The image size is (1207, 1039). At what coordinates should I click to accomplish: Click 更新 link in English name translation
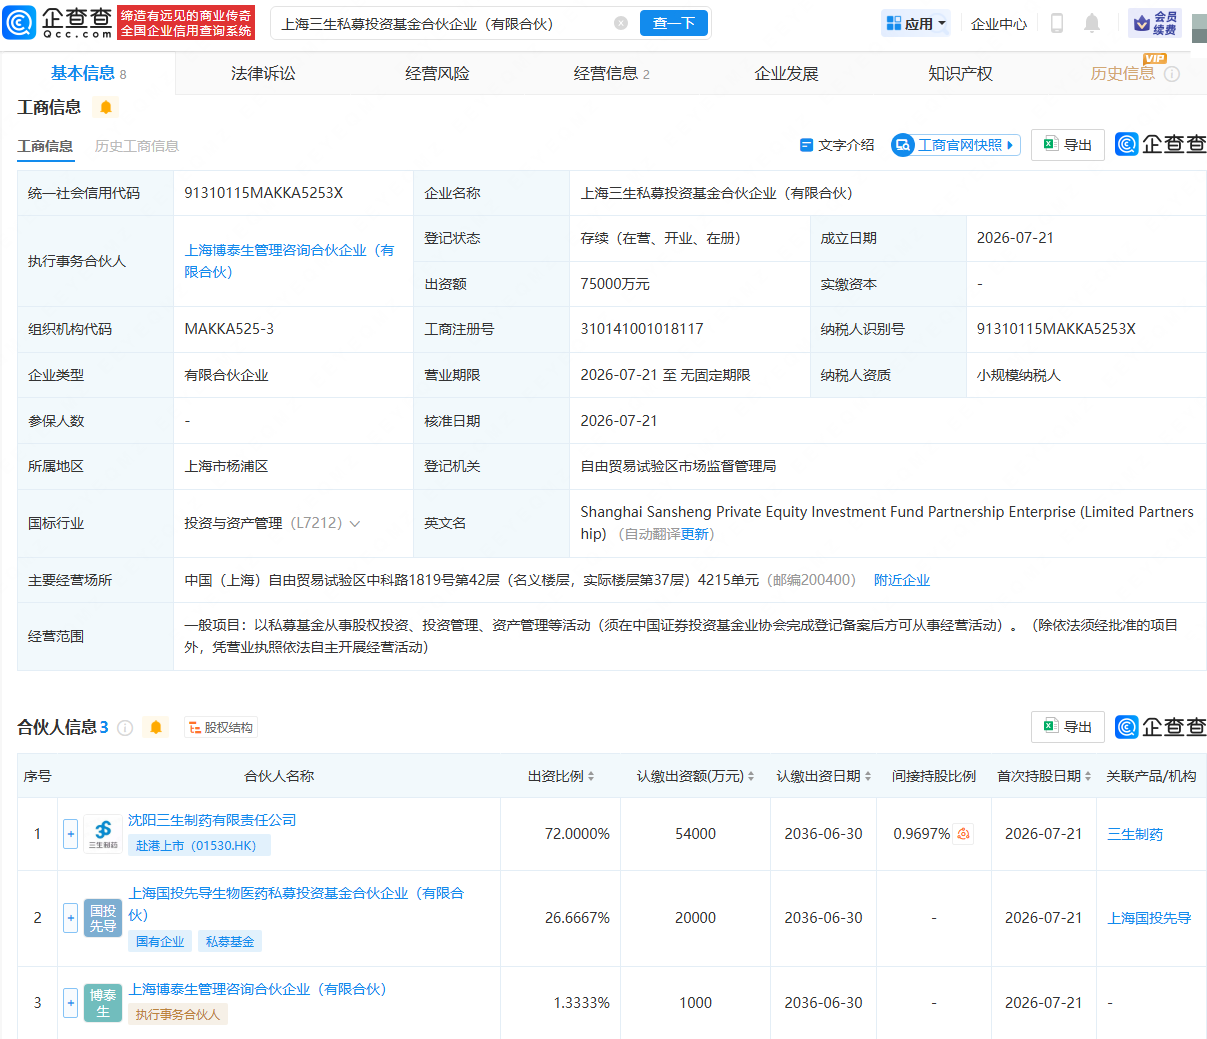coord(695,534)
